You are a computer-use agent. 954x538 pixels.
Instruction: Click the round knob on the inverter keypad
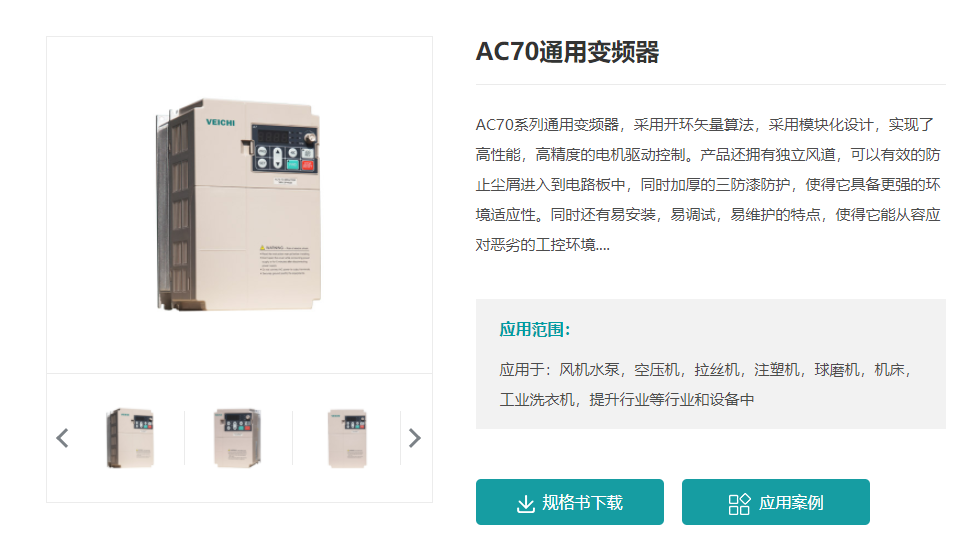(x=310, y=138)
